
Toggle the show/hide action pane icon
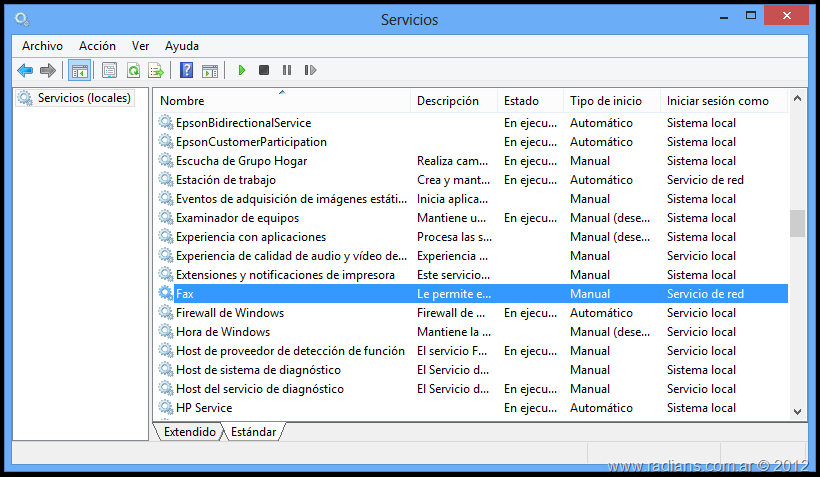tap(210, 70)
